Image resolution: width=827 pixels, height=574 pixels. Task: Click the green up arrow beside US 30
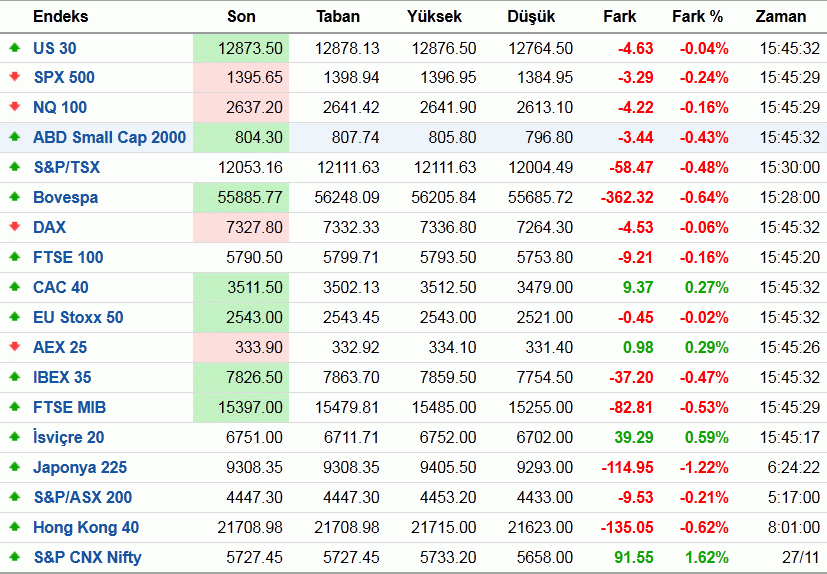click(x=15, y=47)
